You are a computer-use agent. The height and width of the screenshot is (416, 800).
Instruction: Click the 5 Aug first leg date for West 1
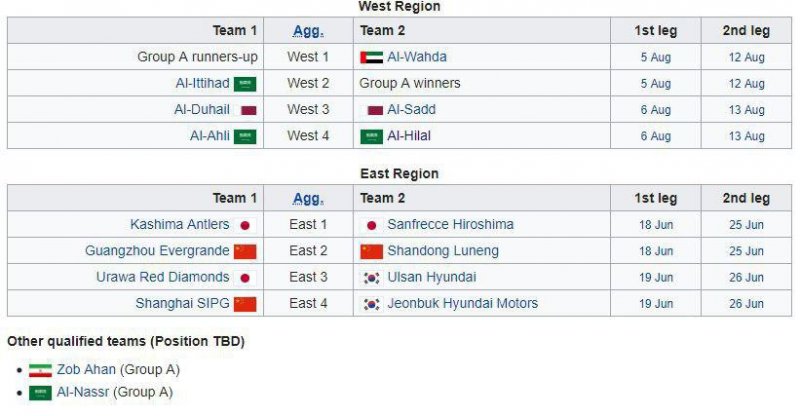pos(656,58)
